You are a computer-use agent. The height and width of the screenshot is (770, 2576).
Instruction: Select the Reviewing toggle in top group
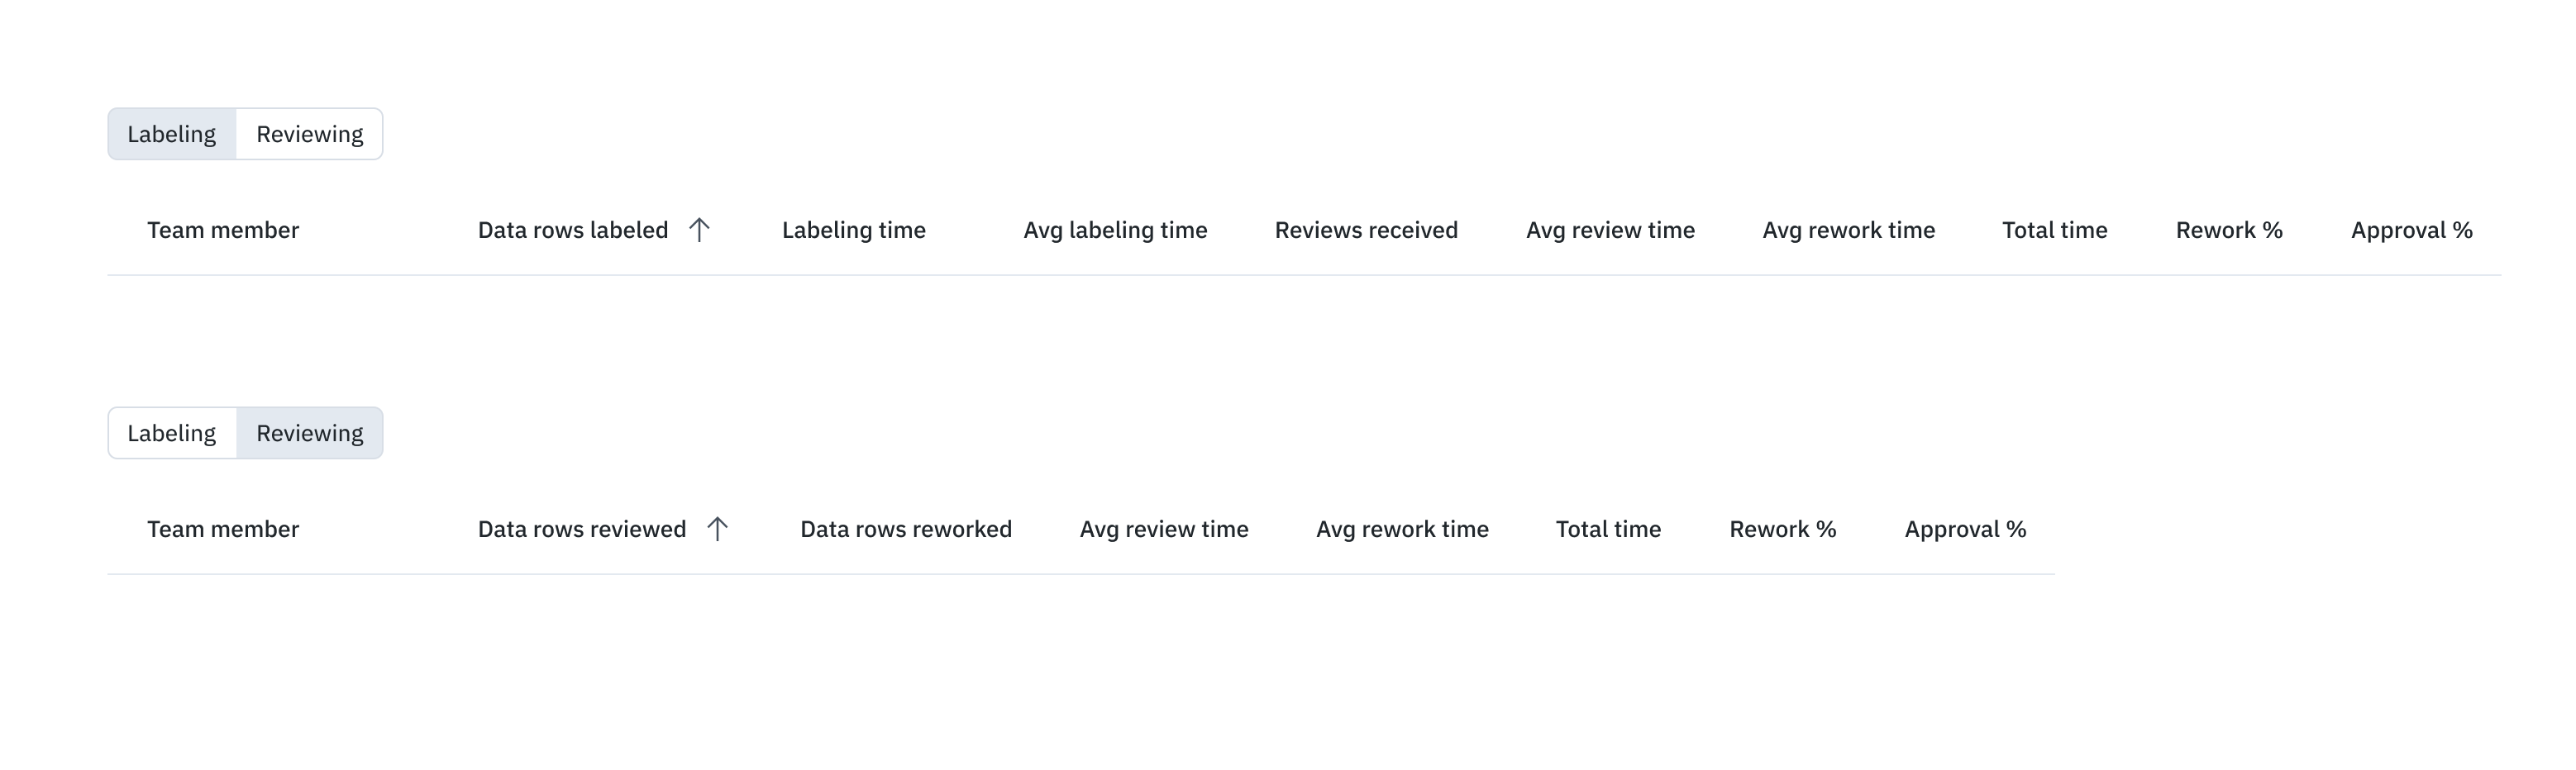[310, 134]
